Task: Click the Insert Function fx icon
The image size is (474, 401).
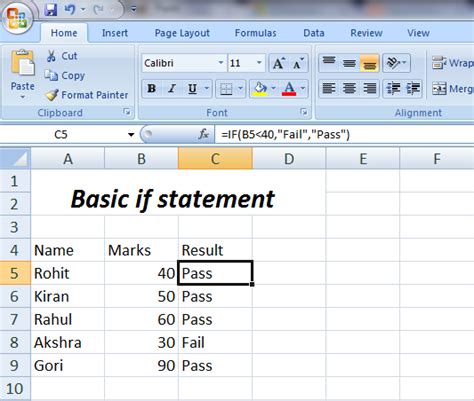Action: 203,134
